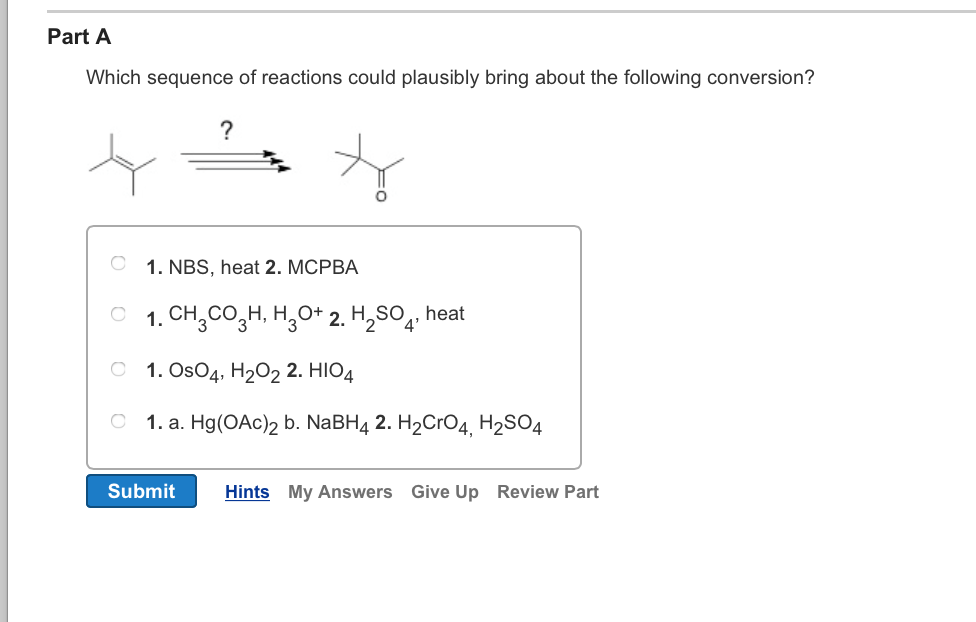
Task: View My Answers history
Action: click(x=340, y=491)
